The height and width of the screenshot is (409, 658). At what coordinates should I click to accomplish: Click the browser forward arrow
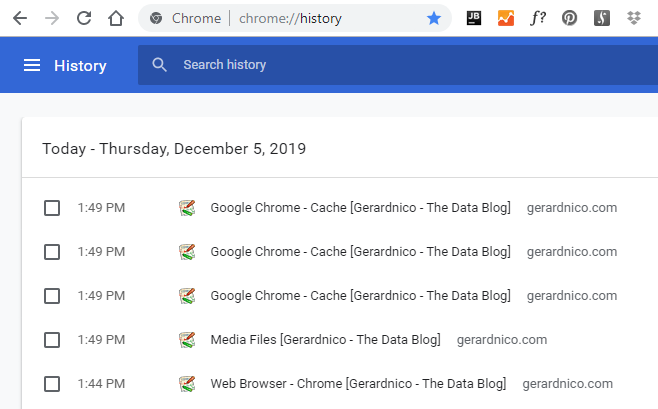click(52, 18)
